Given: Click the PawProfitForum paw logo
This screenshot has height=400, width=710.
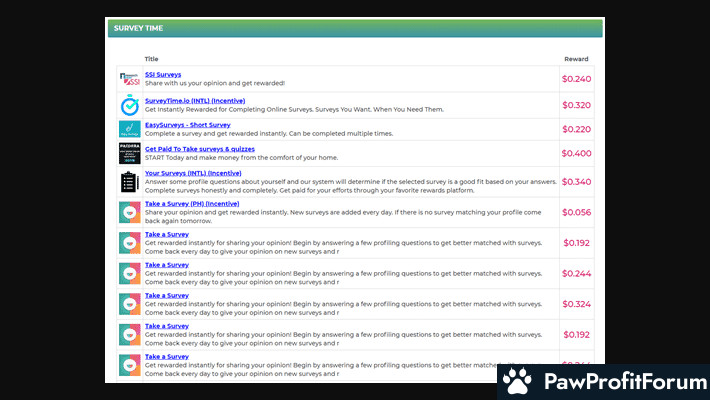Looking at the screenshot, I should point(517,381).
